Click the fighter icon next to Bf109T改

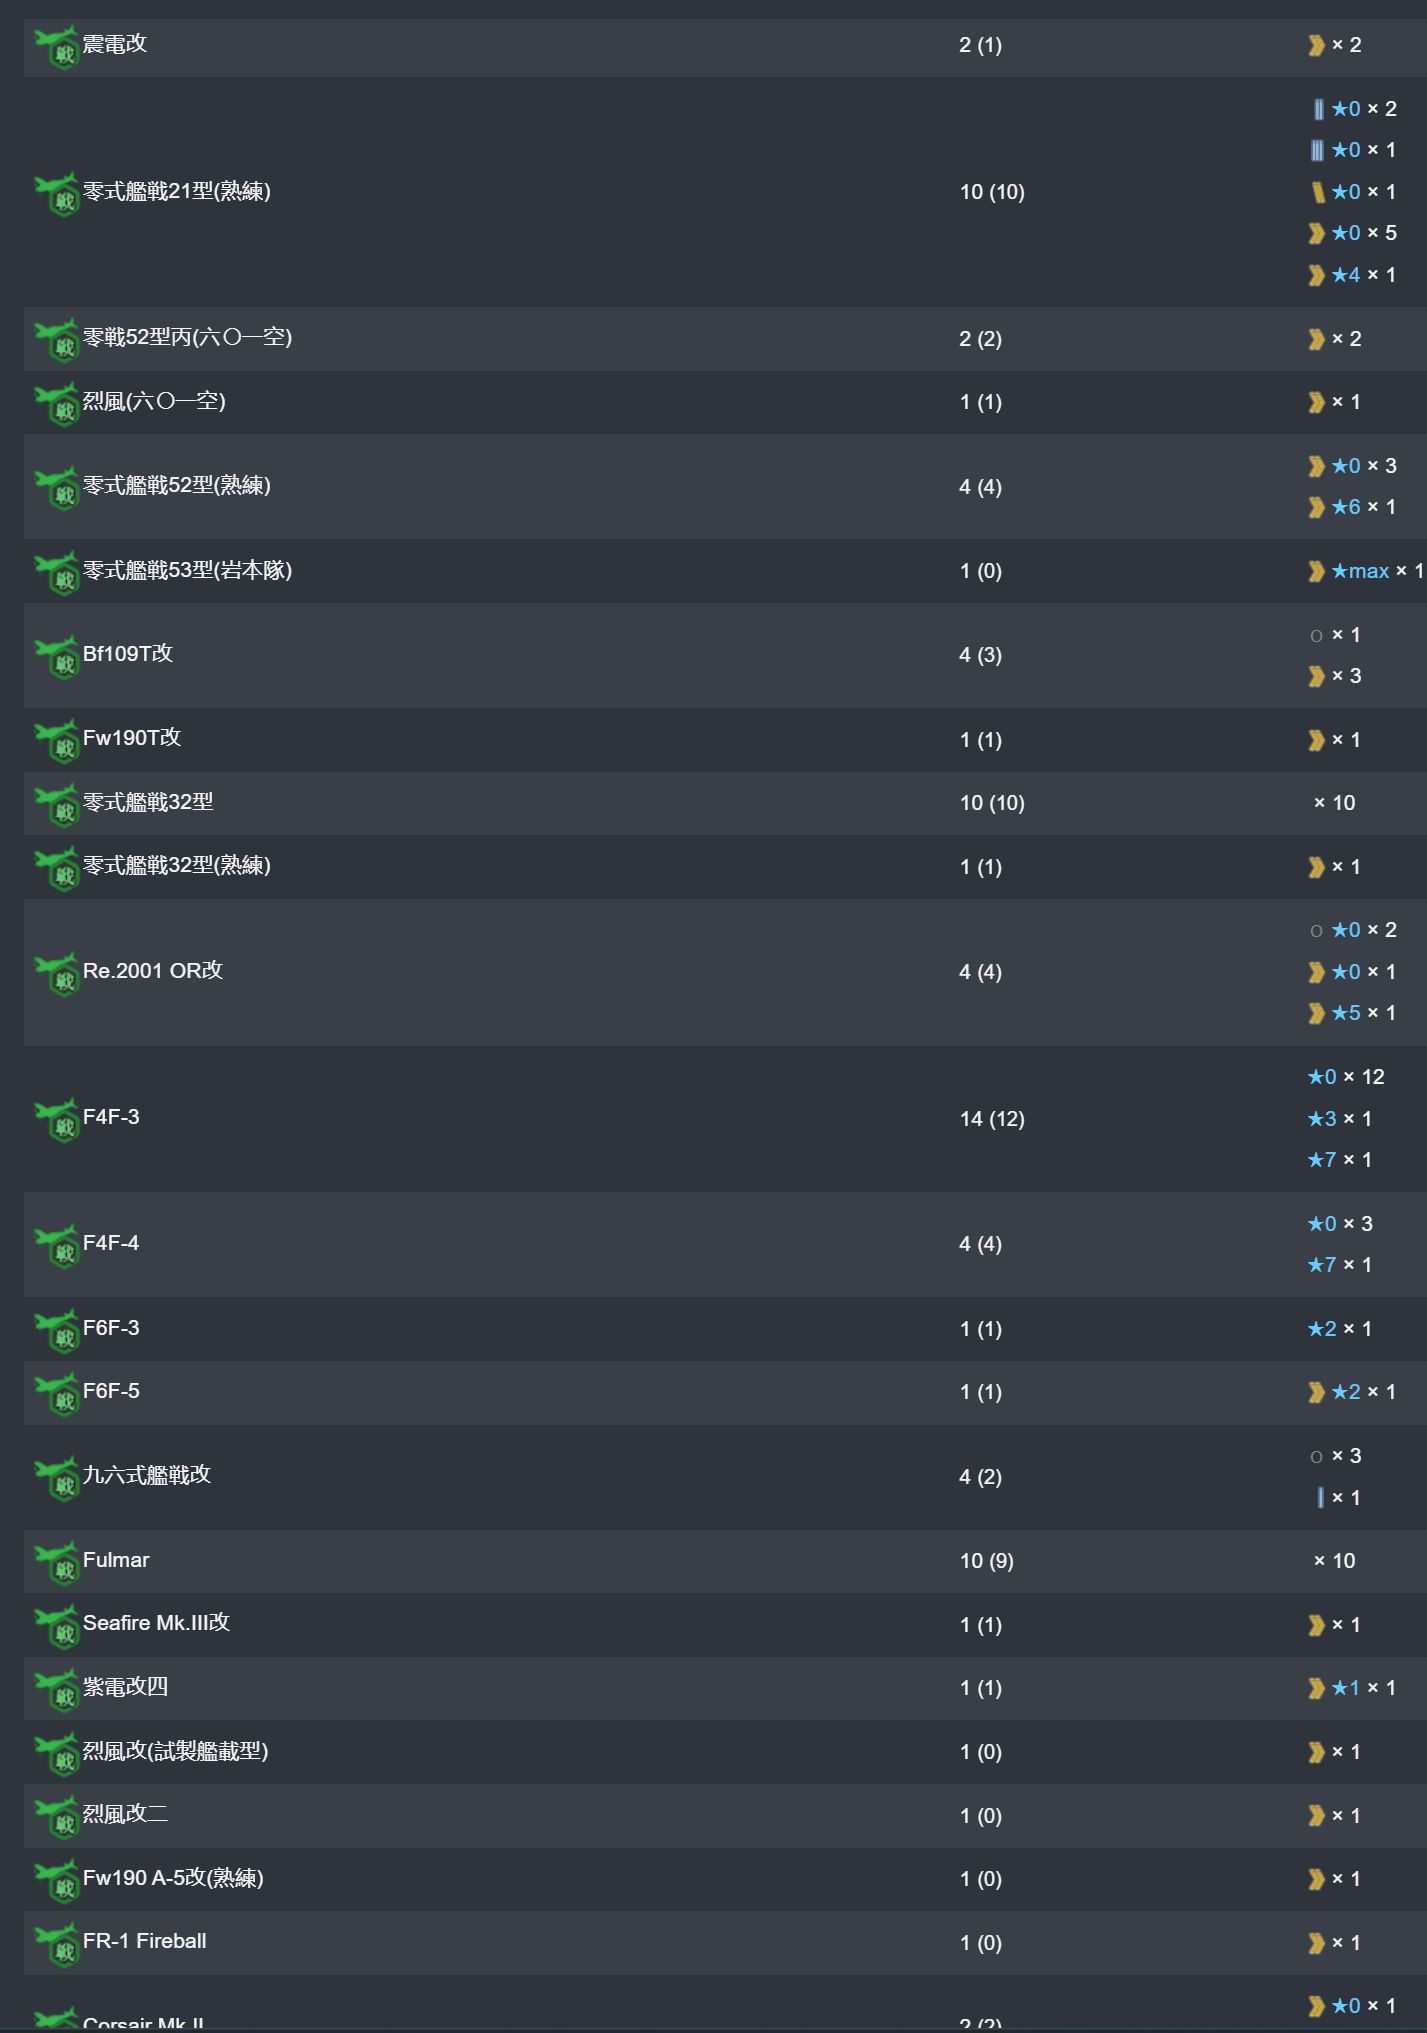(x=57, y=657)
